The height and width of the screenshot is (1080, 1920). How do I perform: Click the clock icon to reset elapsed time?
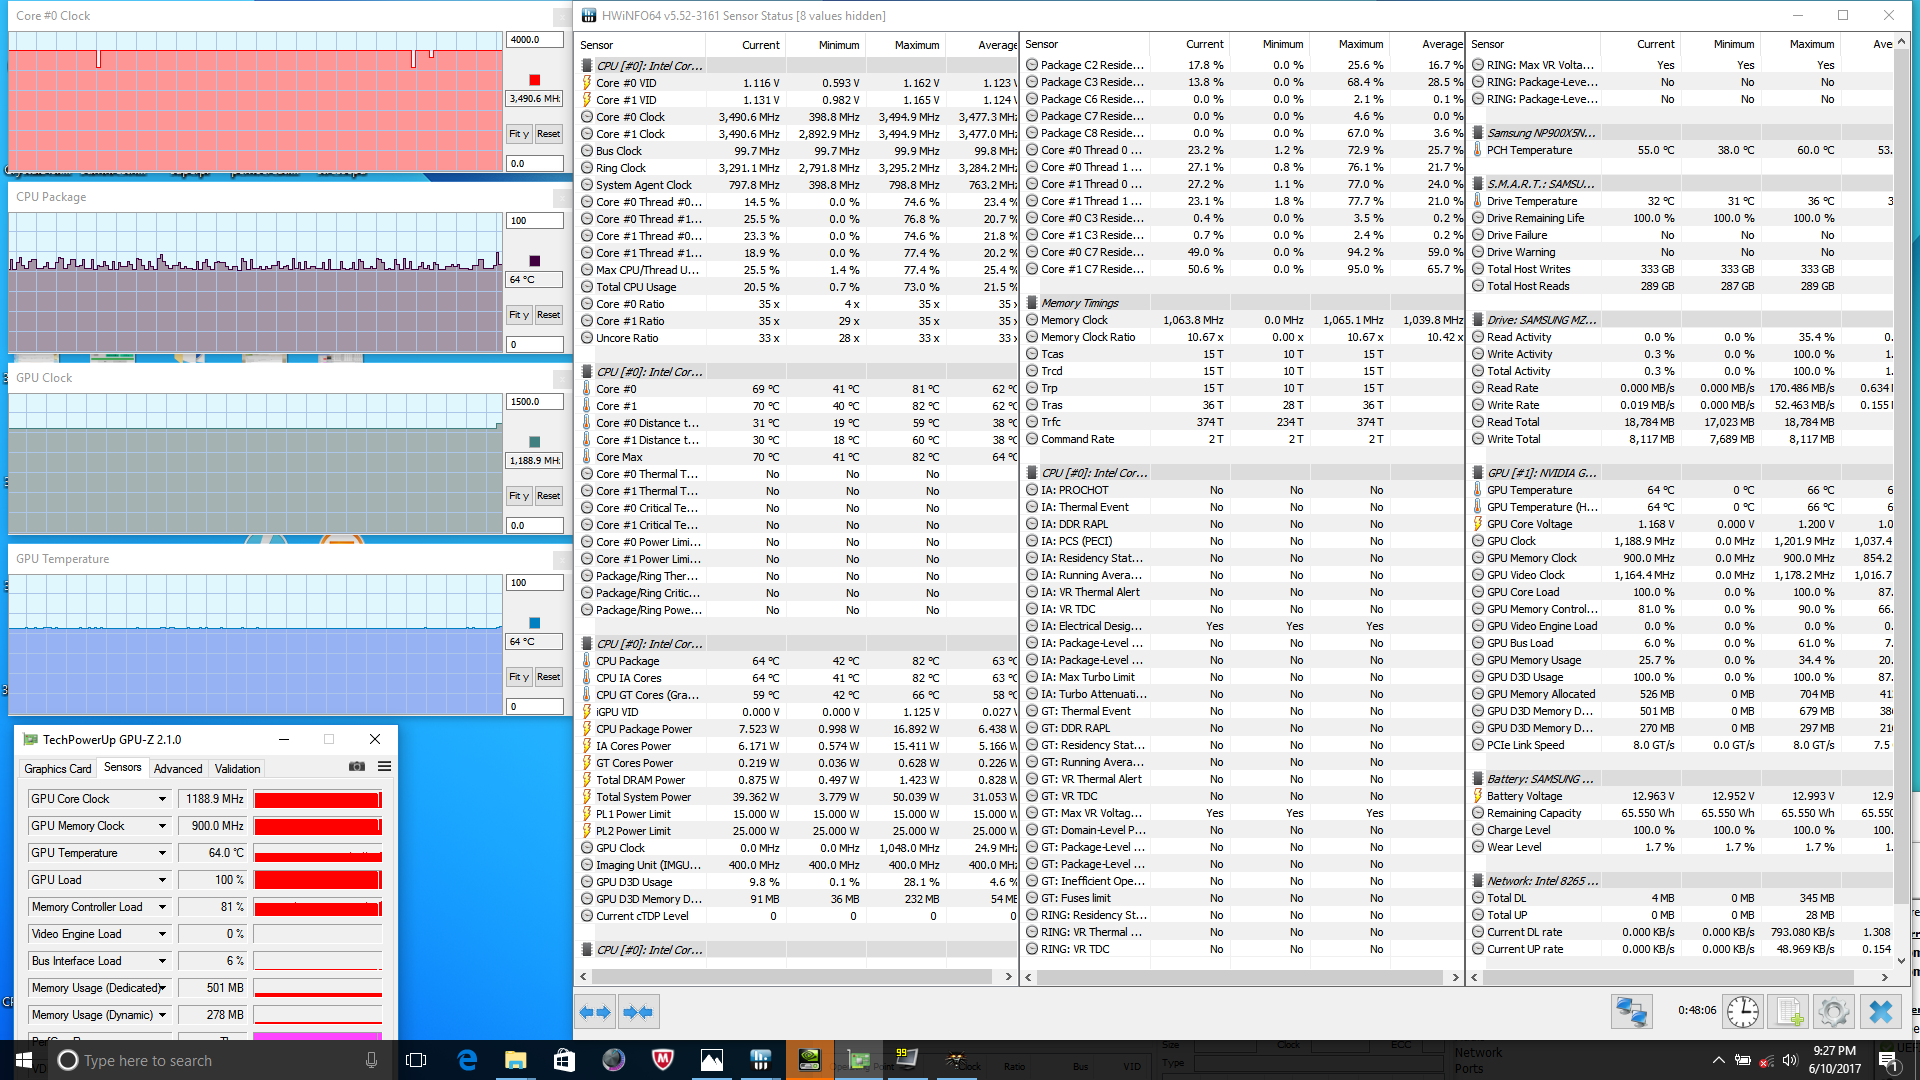1743,1012
